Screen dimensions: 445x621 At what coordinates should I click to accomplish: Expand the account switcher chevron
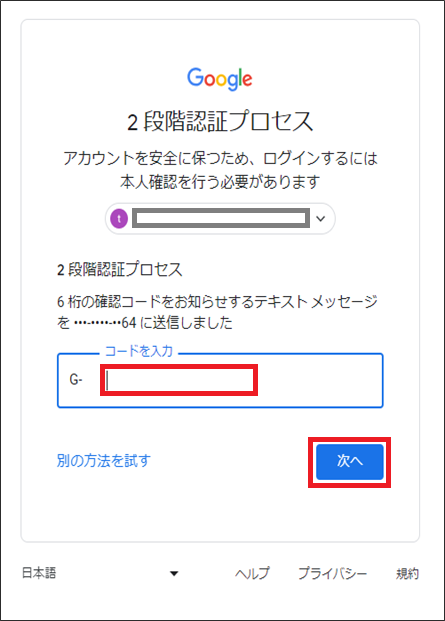point(321,219)
